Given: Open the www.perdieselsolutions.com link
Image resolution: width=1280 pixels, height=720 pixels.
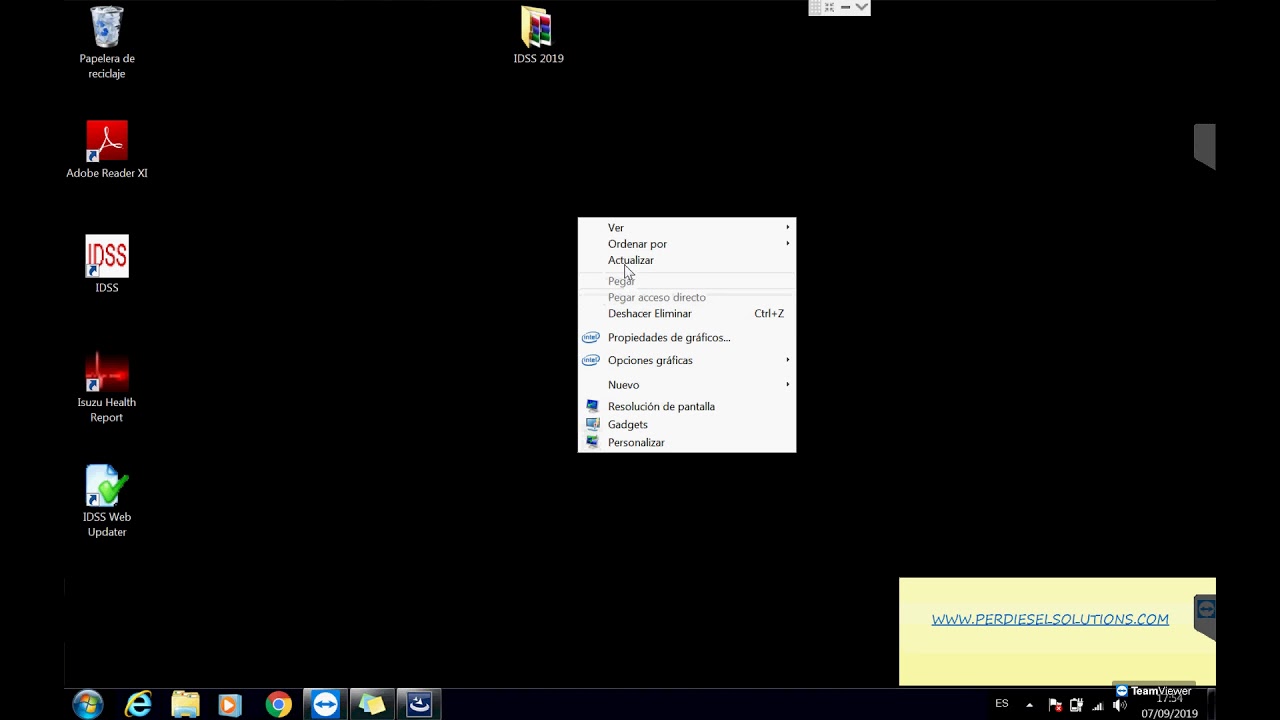Looking at the screenshot, I should [1050, 619].
